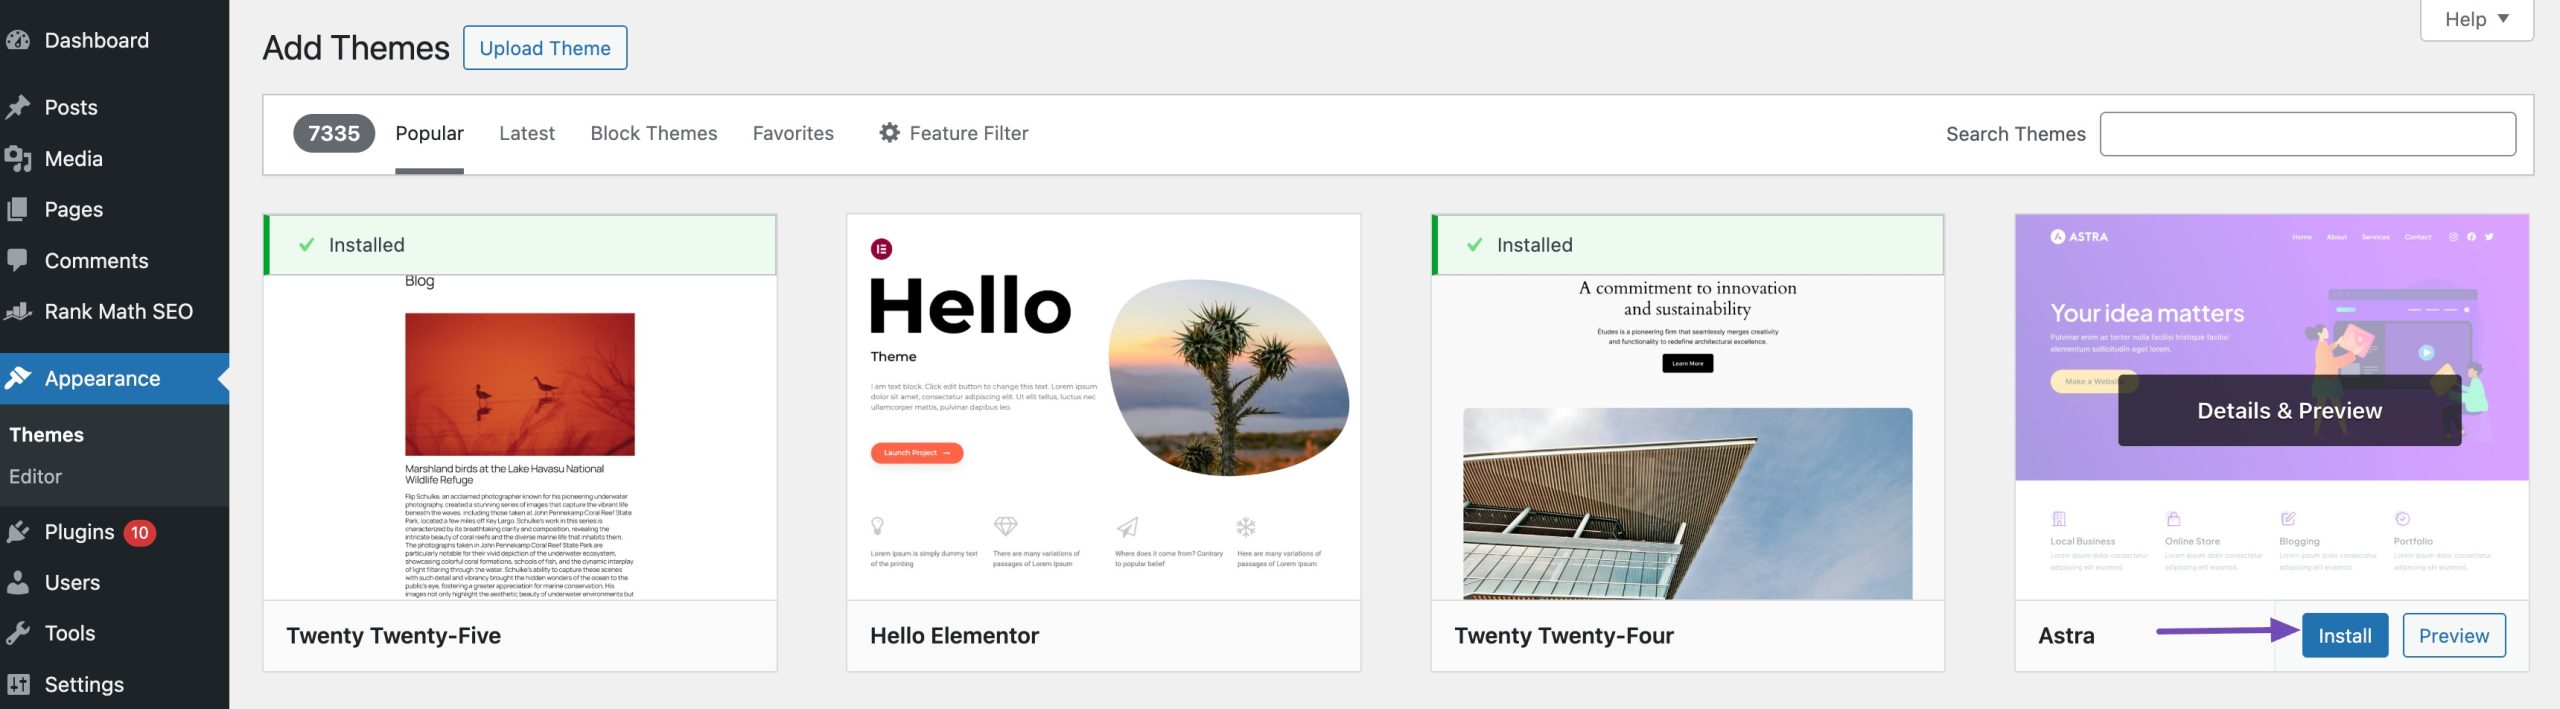Click the Feature Filter gear icon
Image resolution: width=2560 pixels, height=709 pixels.
[889, 133]
